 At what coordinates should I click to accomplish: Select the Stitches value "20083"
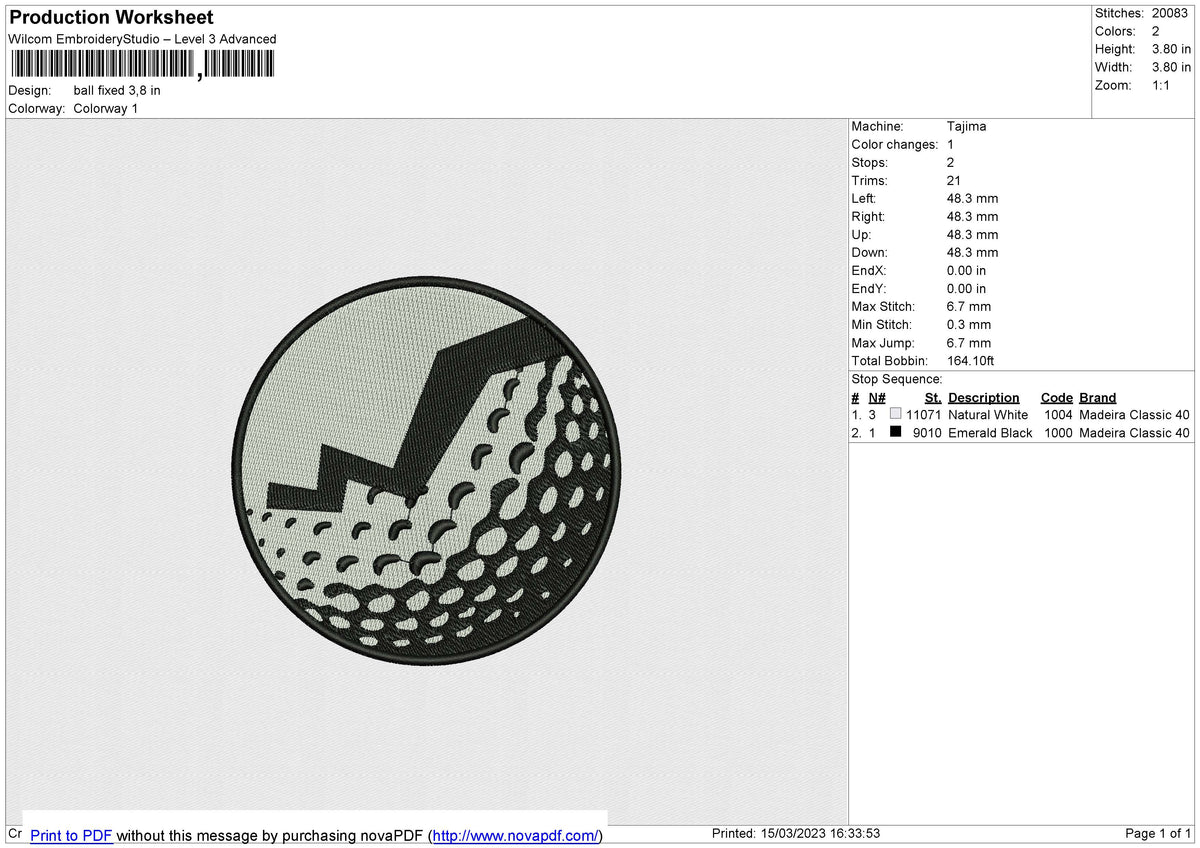pyautogui.click(x=1170, y=13)
